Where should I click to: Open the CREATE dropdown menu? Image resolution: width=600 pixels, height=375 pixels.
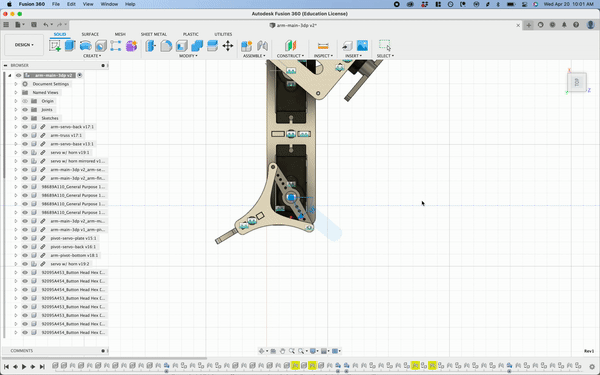92,56
